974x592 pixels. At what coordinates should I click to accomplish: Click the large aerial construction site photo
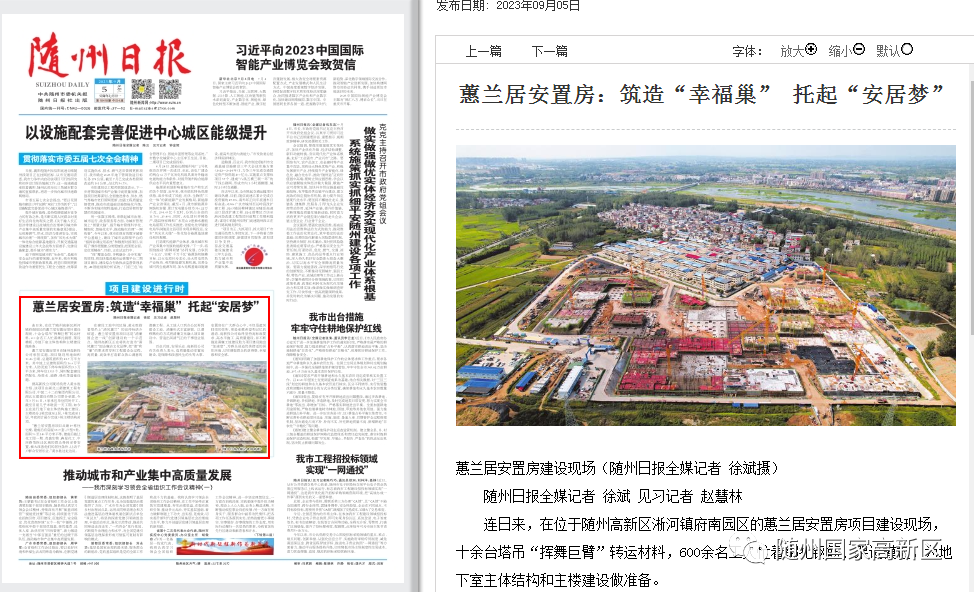(706, 285)
